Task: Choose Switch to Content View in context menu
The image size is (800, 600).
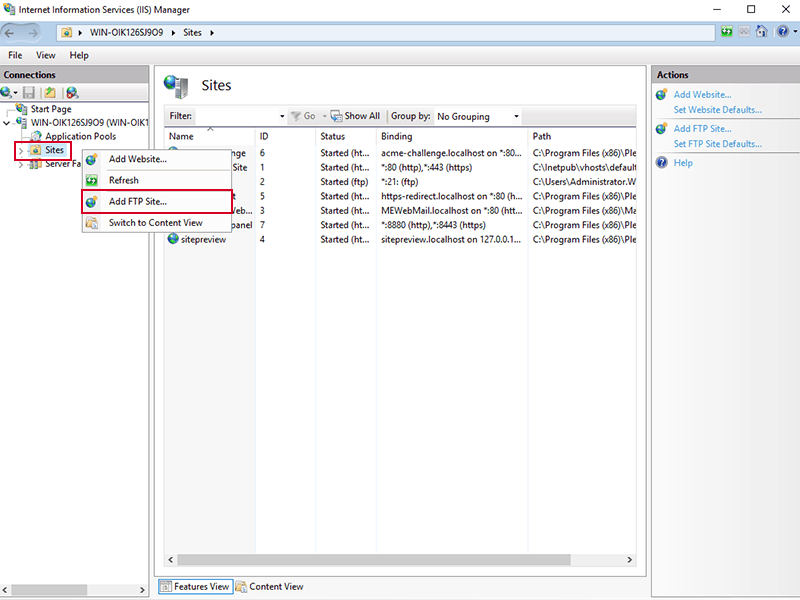Action: [x=157, y=222]
